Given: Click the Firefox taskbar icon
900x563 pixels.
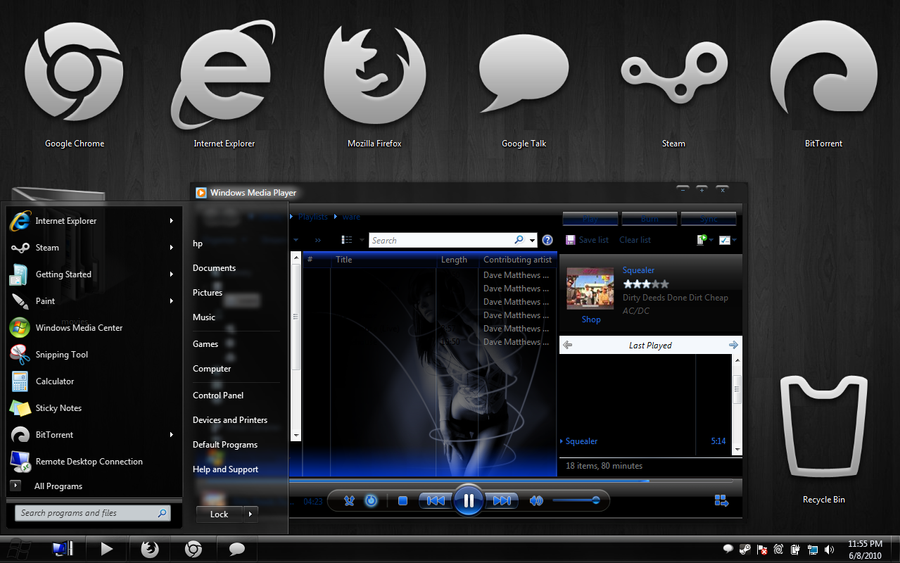Looking at the screenshot, I should (x=149, y=549).
